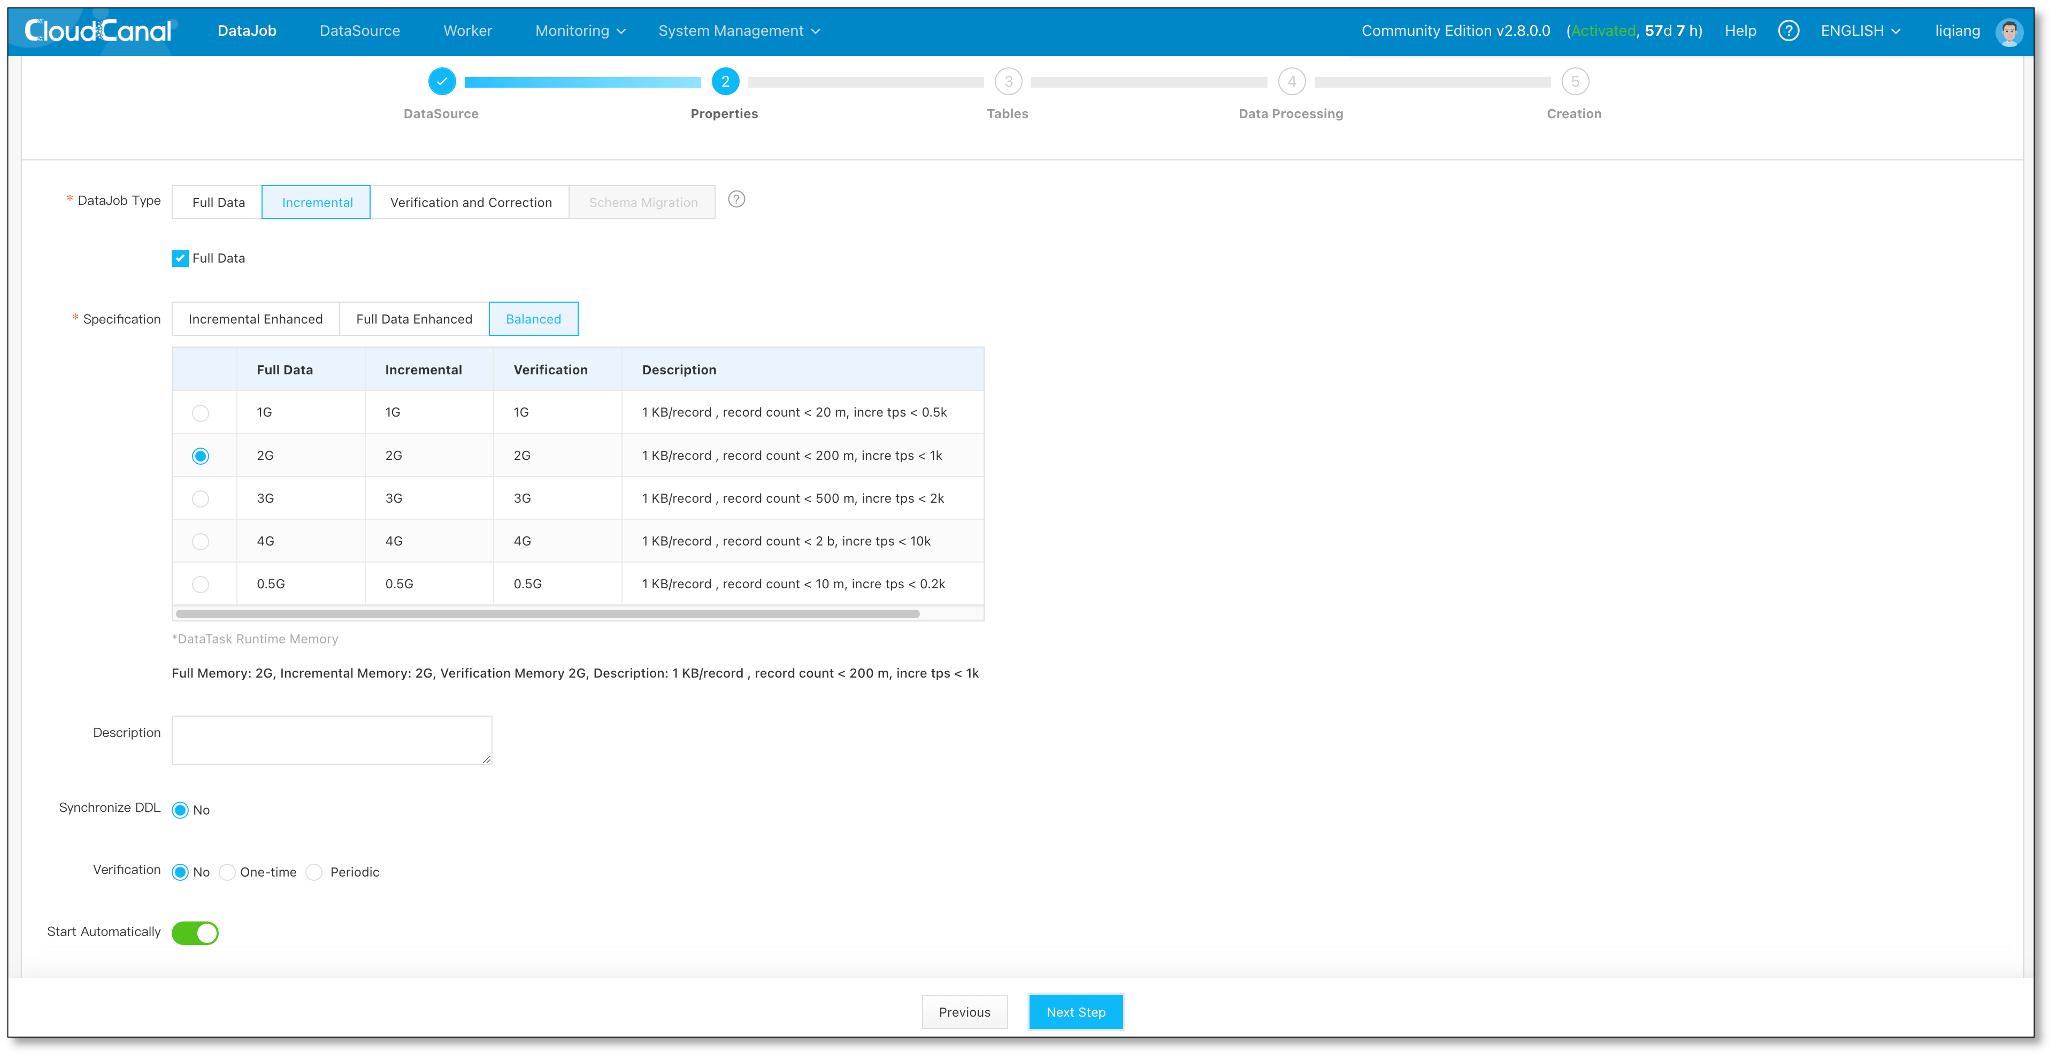
Task: Click the tooltip icon beside DataJob Type tabs
Action: coord(737,200)
